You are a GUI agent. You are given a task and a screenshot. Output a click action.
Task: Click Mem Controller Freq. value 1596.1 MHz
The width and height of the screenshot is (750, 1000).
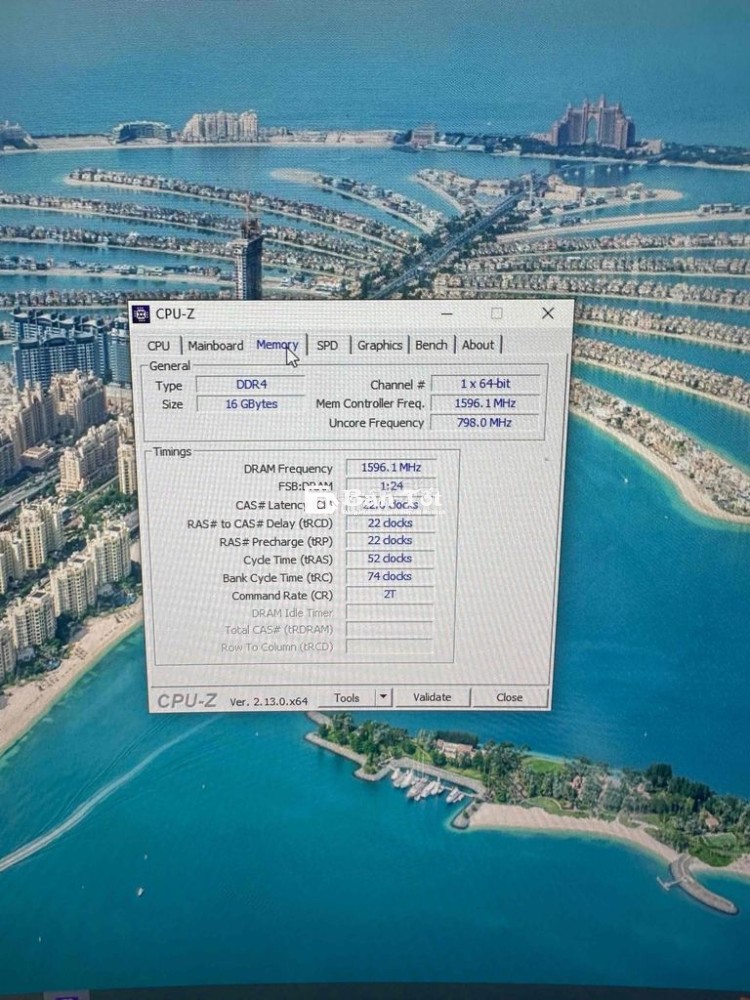click(x=485, y=403)
